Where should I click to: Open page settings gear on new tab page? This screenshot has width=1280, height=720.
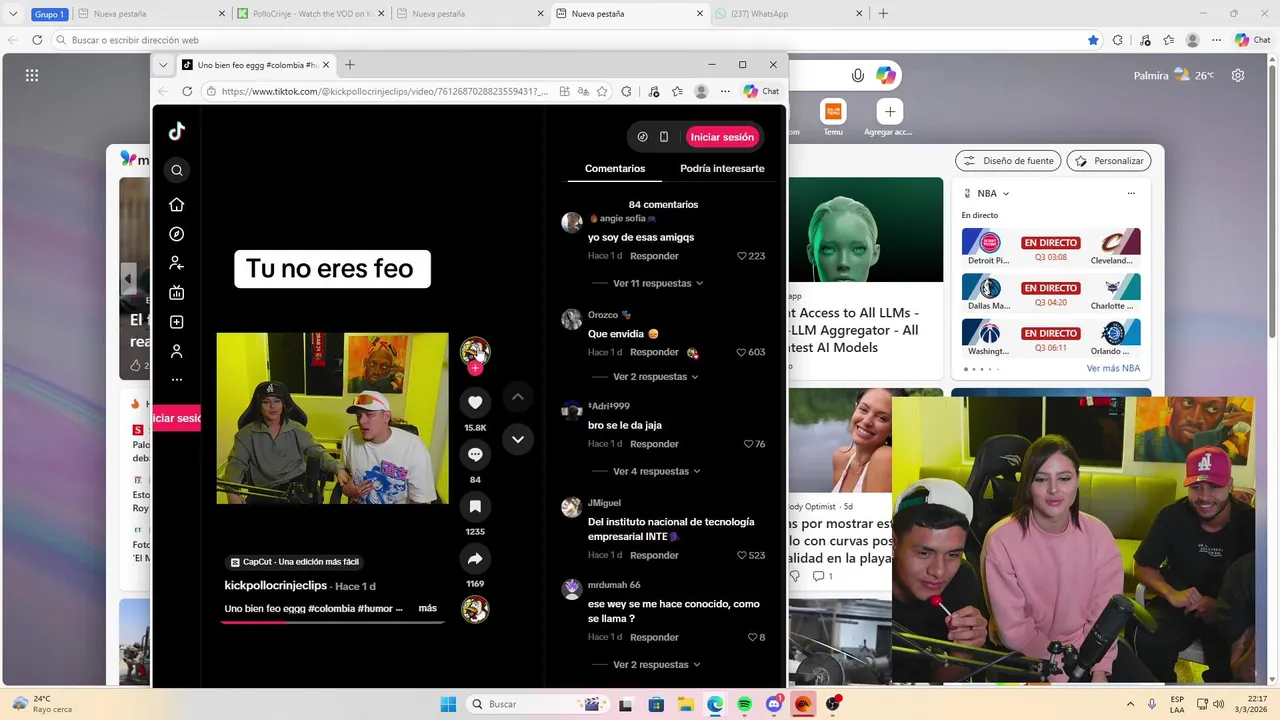[1238, 75]
